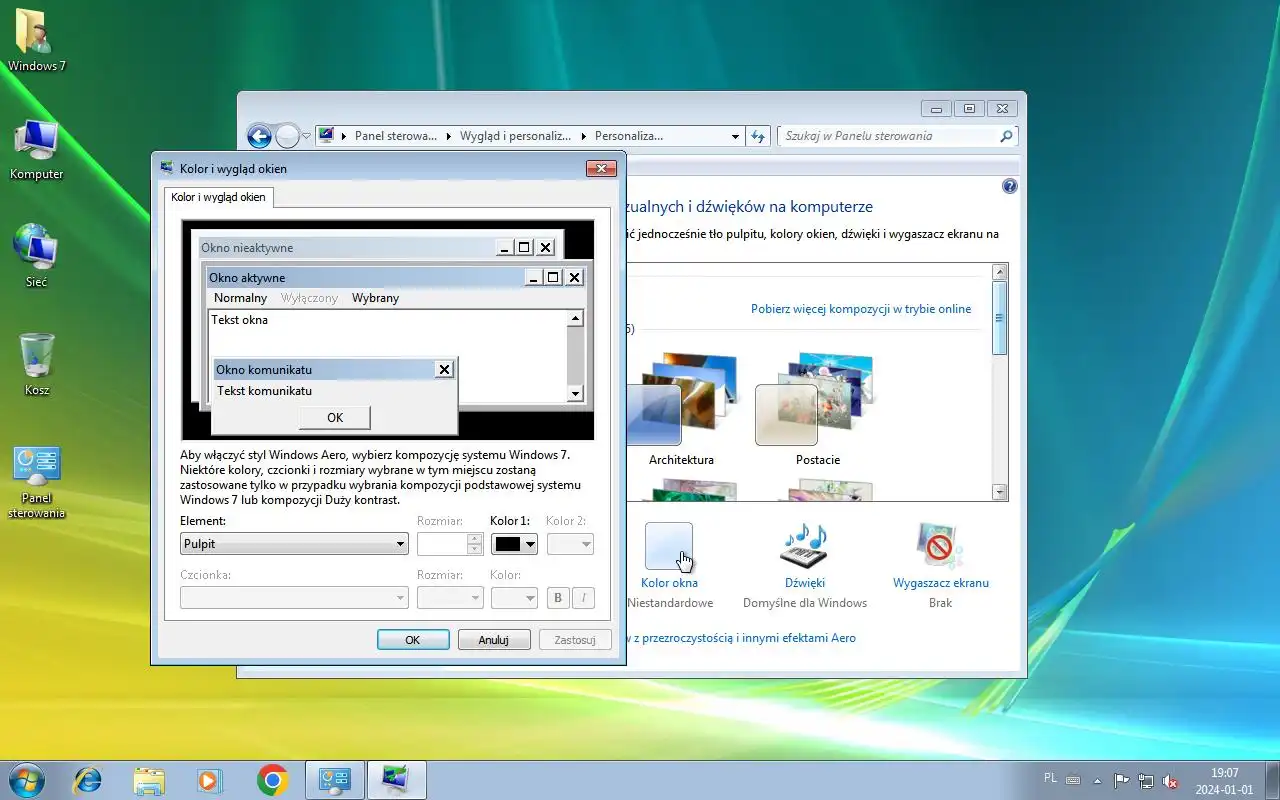
Task: Click the Wygaszacz ekranu link text
Action: pos(941,583)
